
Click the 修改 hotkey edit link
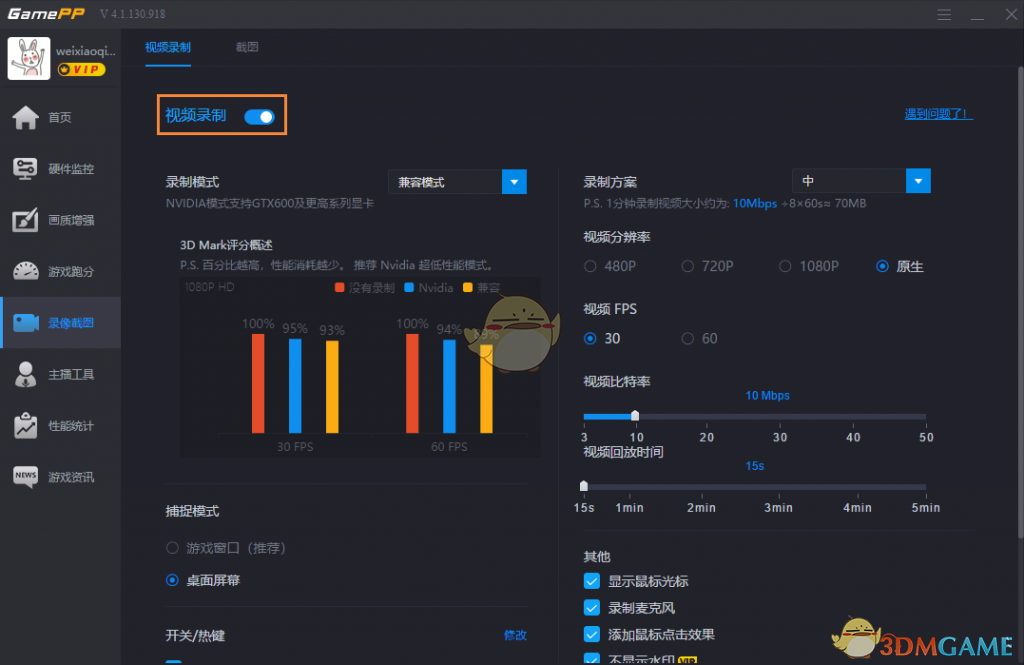pos(515,635)
